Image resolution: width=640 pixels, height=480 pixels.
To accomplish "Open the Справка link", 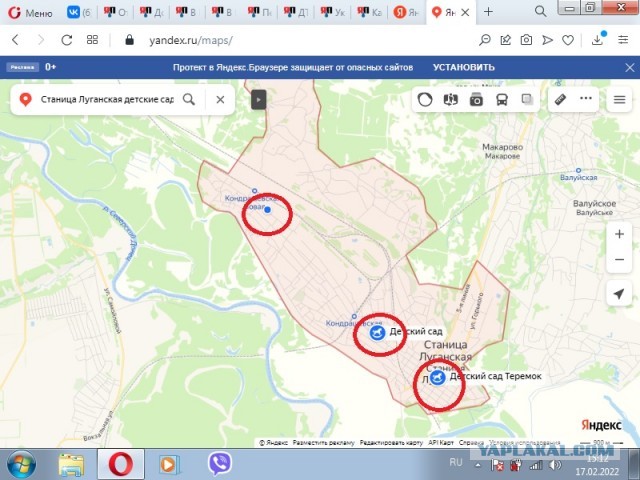I will (471, 443).
